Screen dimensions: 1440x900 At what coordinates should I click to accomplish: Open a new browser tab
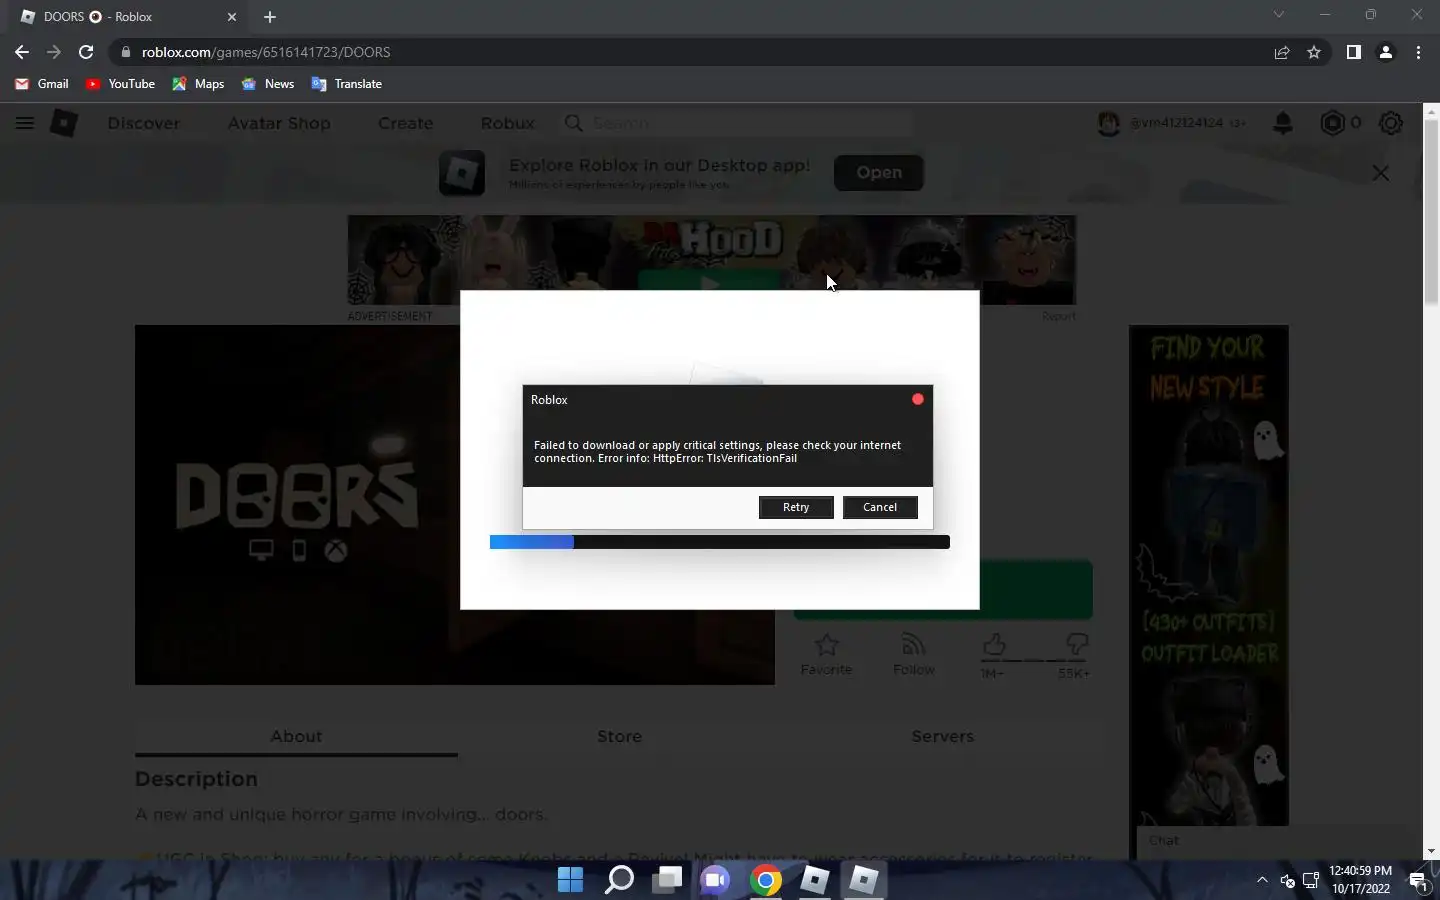[270, 17]
